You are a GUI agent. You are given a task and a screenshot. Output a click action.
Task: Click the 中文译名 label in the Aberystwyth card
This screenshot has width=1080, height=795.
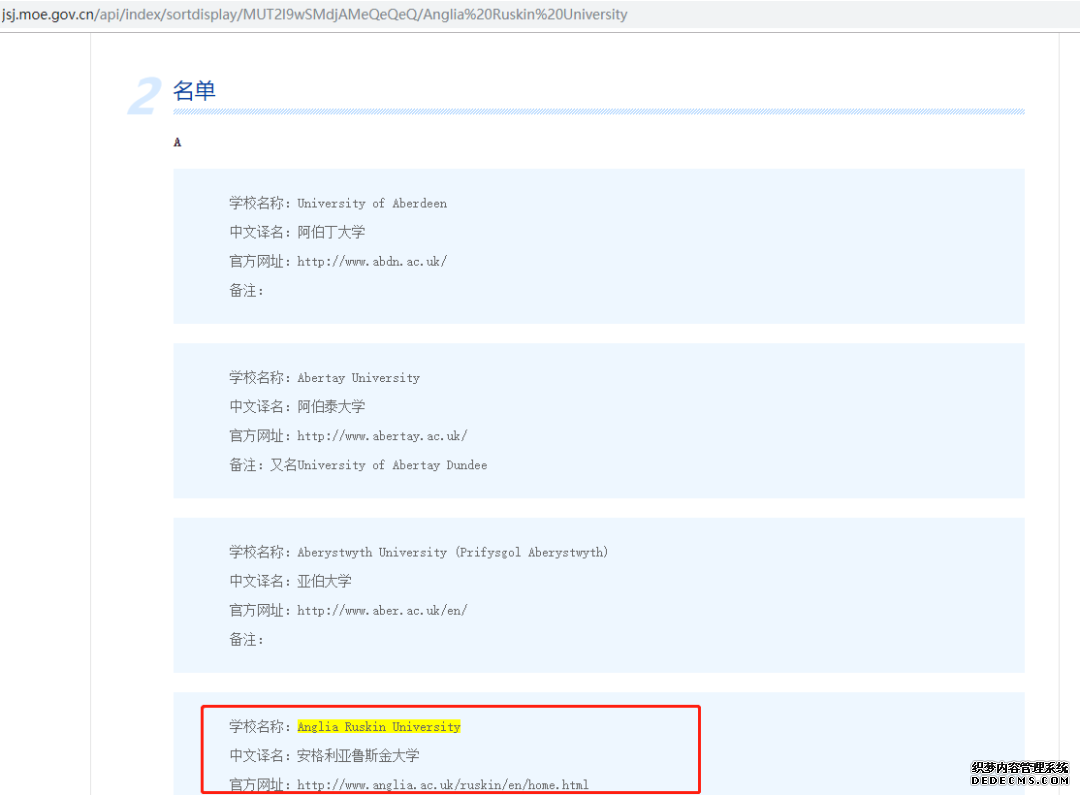point(260,581)
